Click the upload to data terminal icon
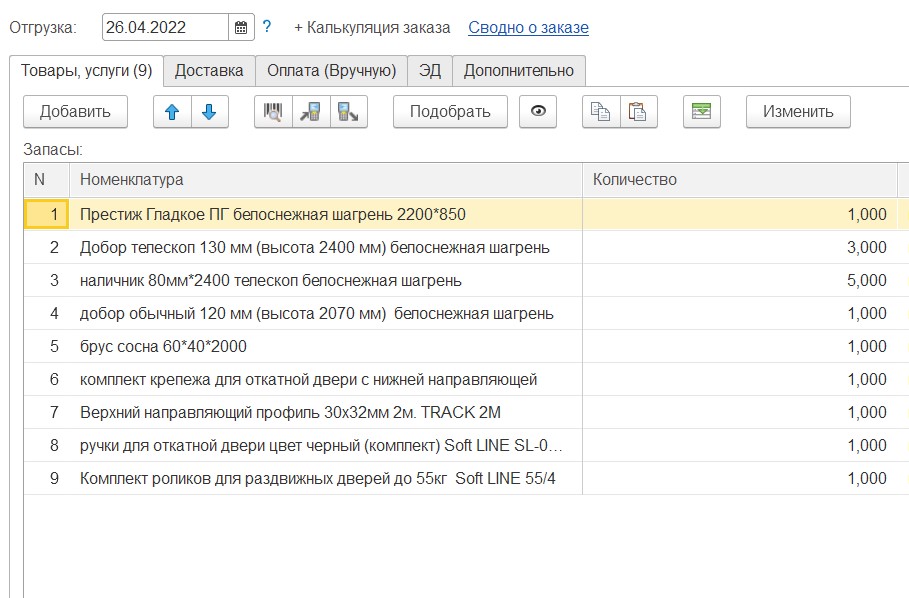 [x=348, y=111]
